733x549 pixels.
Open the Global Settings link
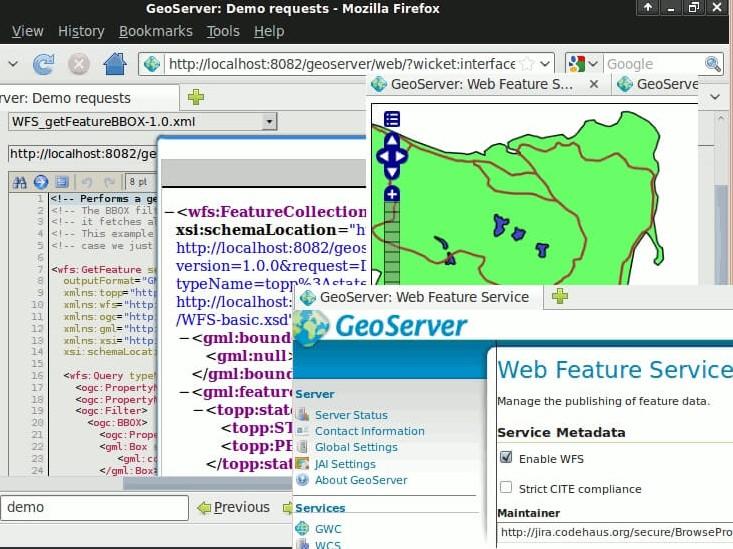click(x=356, y=447)
